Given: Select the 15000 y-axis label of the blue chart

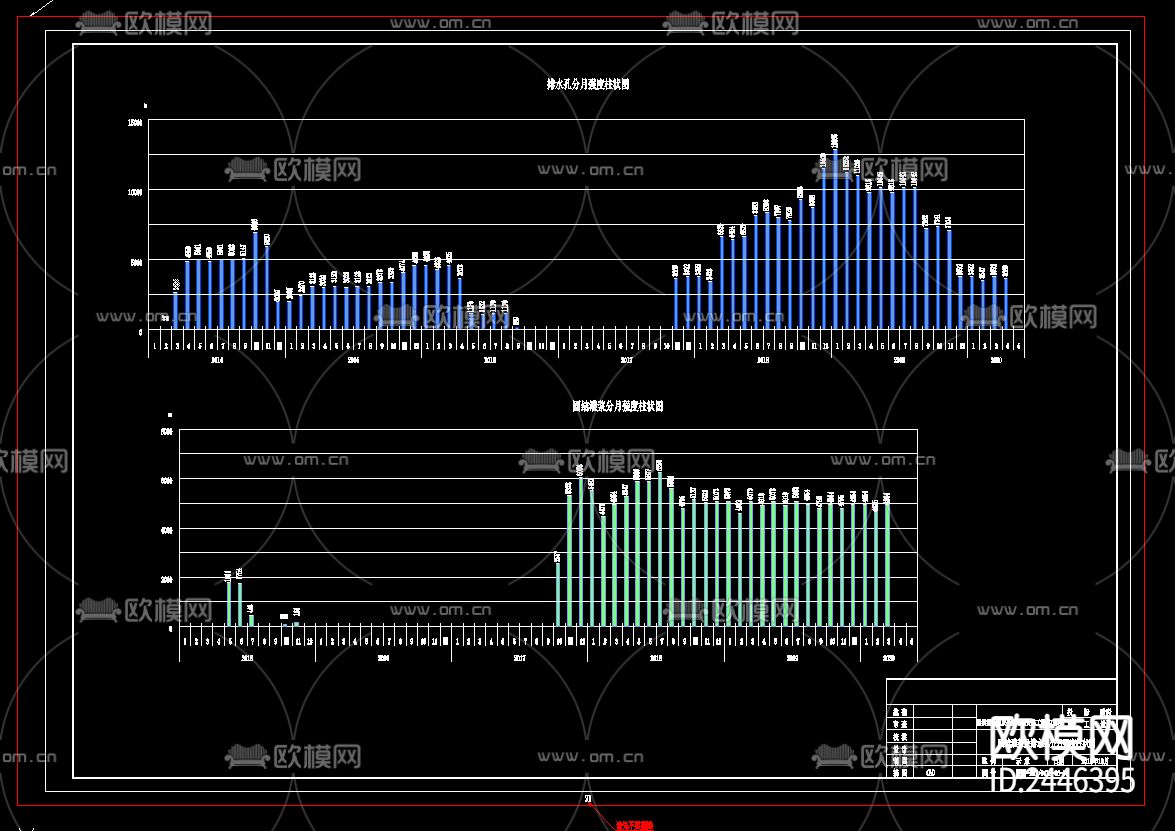Looking at the screenshot, I should pos(135,122).
